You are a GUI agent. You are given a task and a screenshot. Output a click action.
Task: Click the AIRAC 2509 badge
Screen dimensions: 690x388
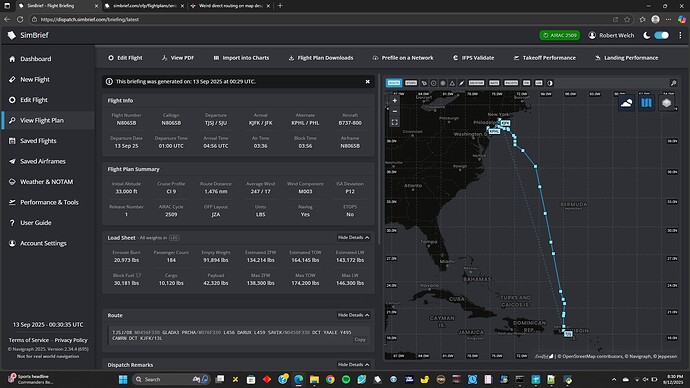(x=559, y=35)
